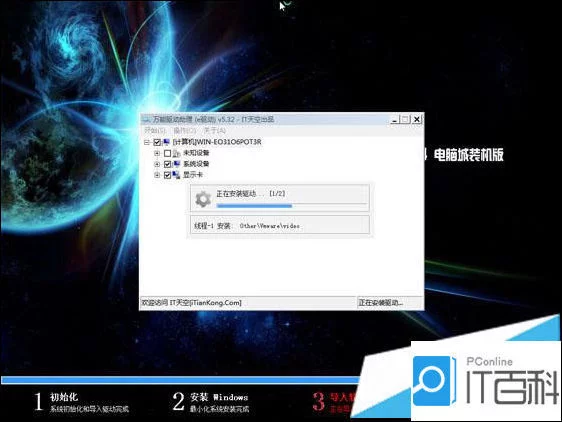The image size is (562, 422).
Task: Click the Other\Vmware\video thread text
Action: pos(270,226)
